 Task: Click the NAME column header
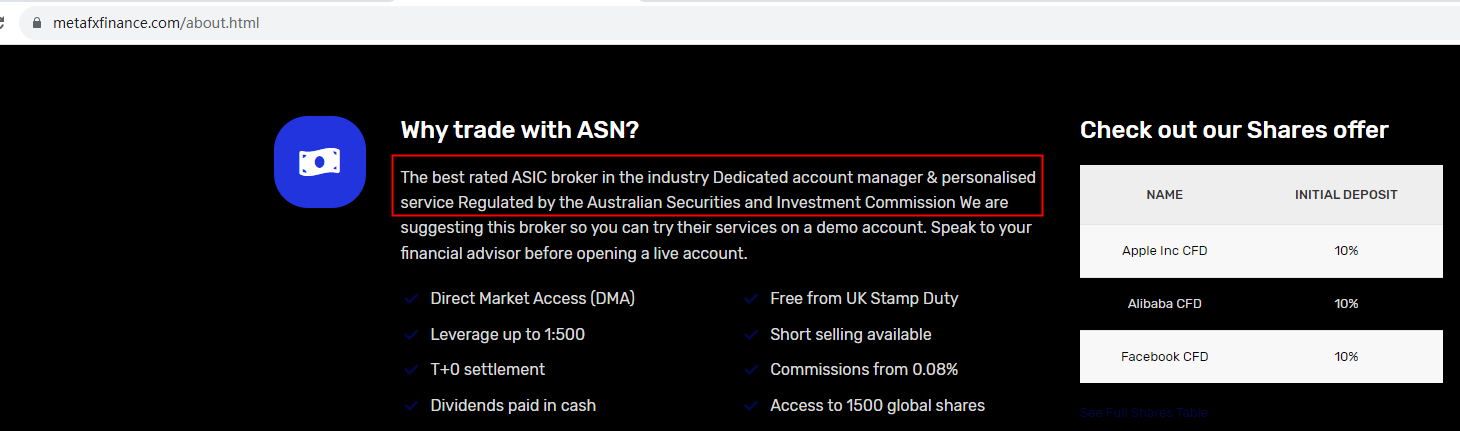coord(1164,195)
